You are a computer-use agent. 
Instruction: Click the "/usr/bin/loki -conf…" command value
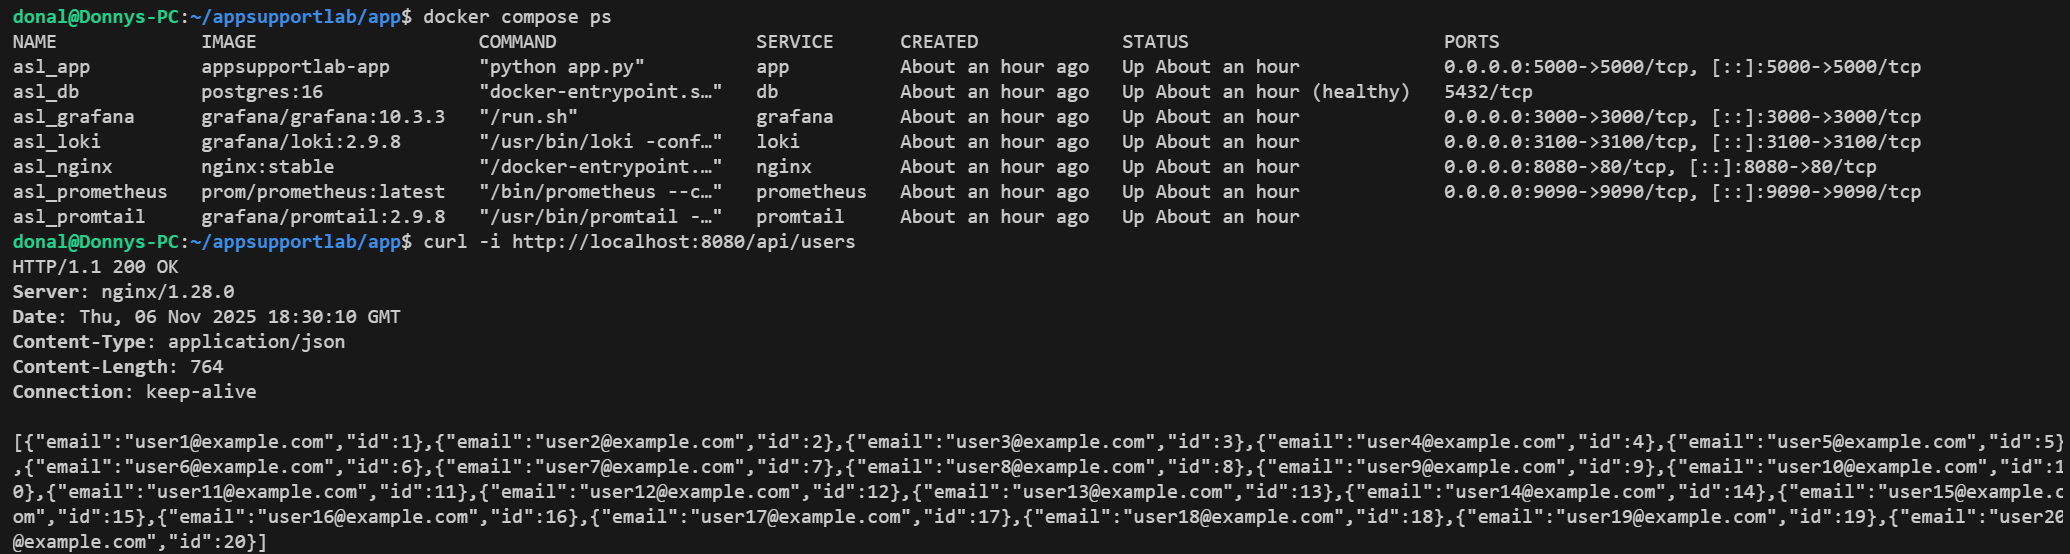(x=600, y=142)
